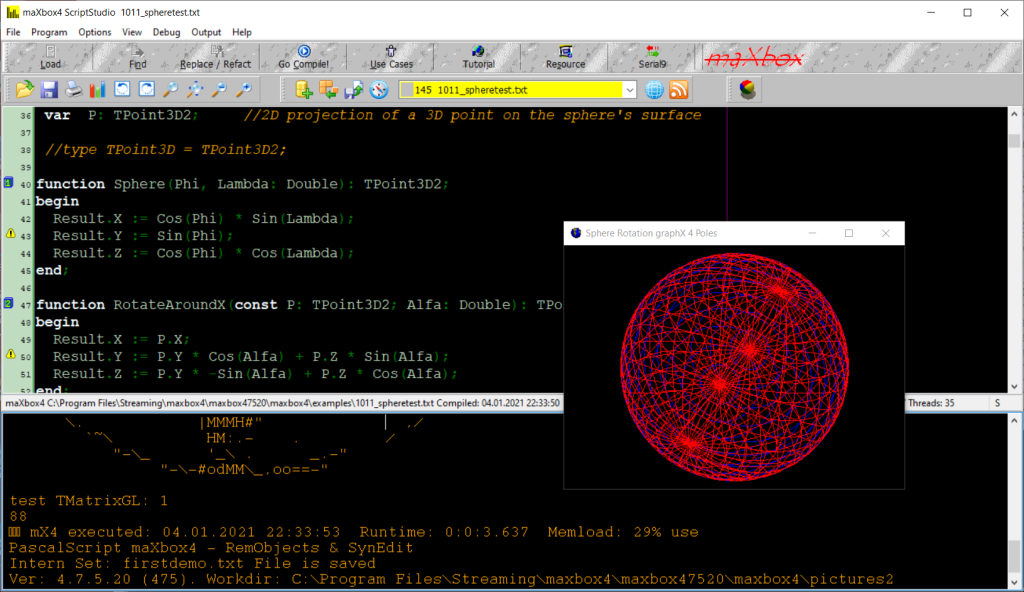Click the third magnifier icon from left
The height and width of the screenshot is (592, 1024).
219,90
